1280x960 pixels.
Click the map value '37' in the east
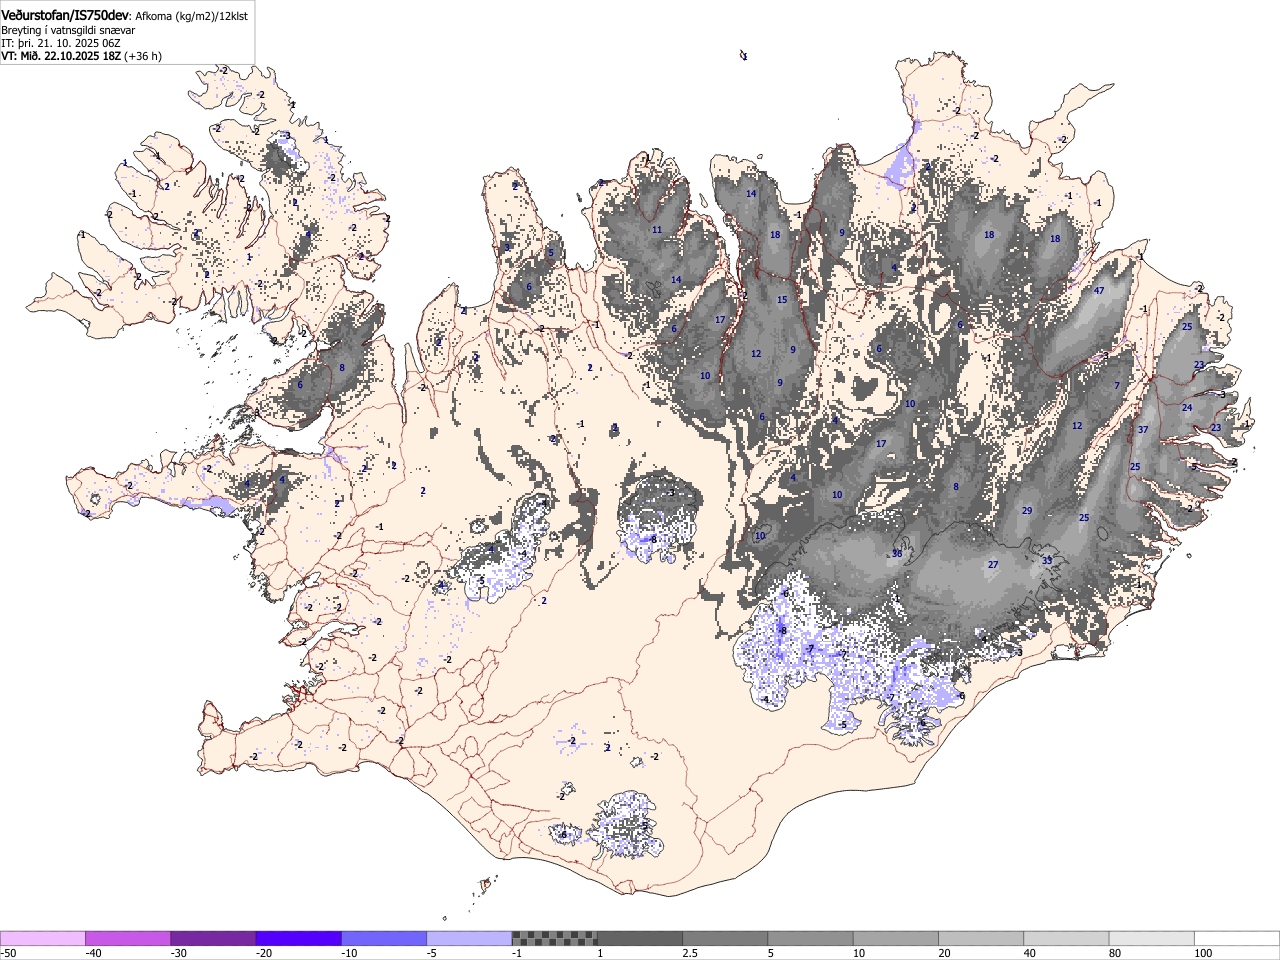(x=1142, y=430)
